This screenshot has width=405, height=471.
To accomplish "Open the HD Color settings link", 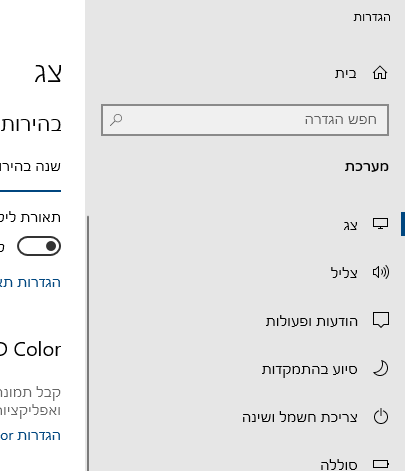I will 30,436.
